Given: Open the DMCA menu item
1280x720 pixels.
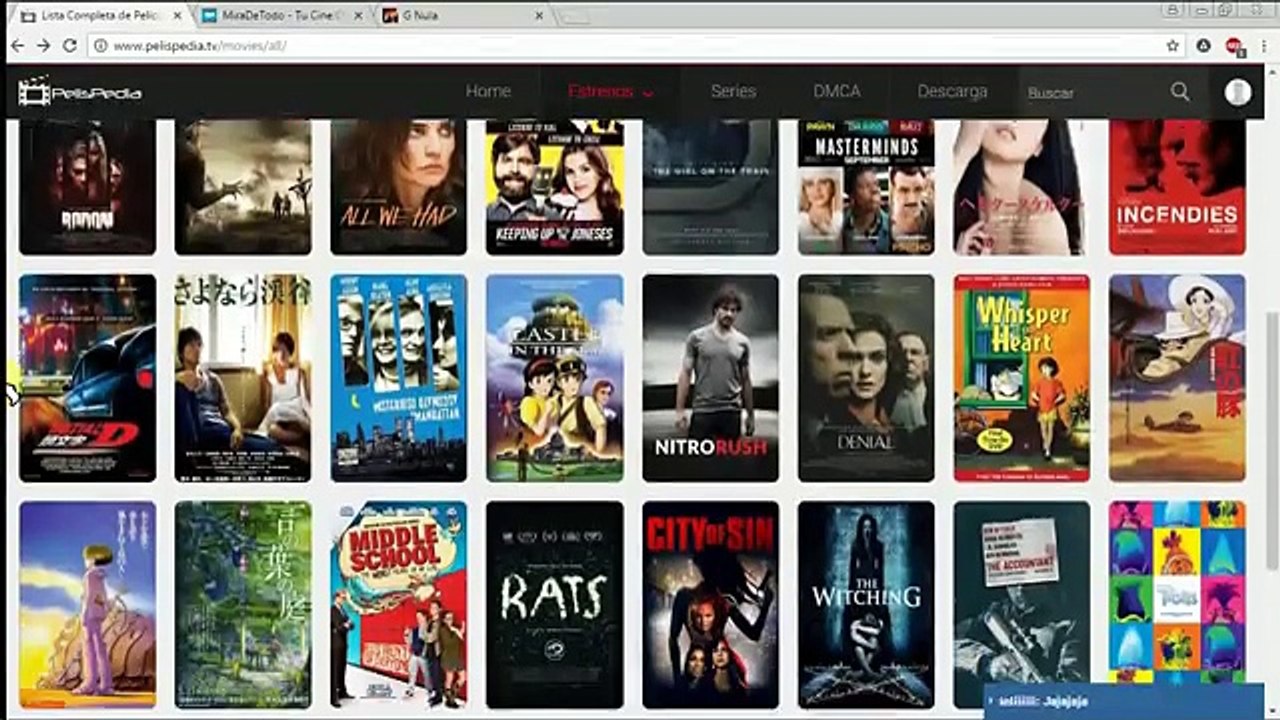Looking at the screenshot, I should (x=836, y=91).
